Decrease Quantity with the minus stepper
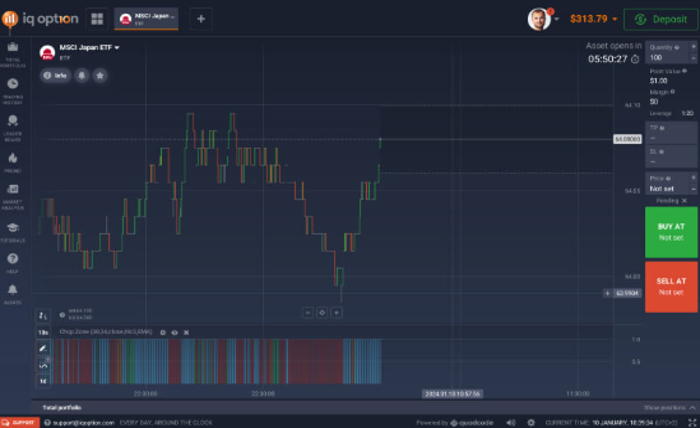The height and width of the screenshot is (428, 700). click(693, 58)
